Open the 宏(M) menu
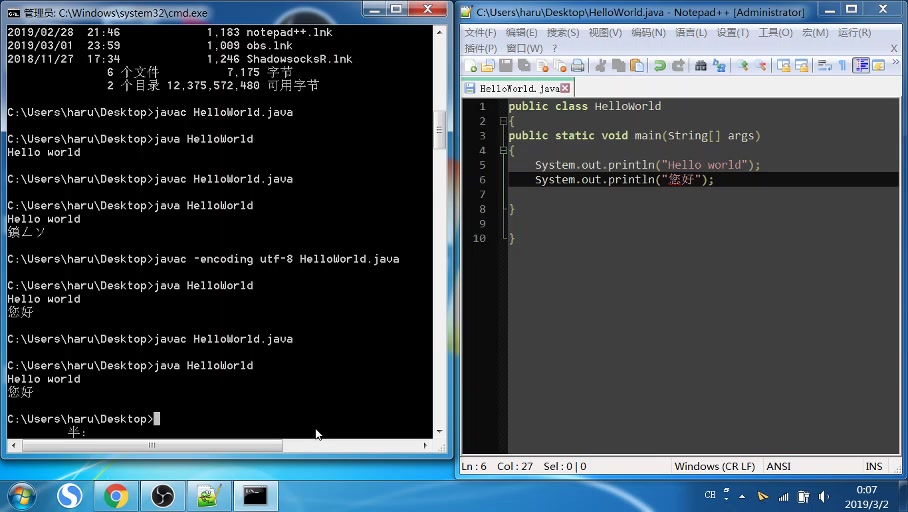 815,32
